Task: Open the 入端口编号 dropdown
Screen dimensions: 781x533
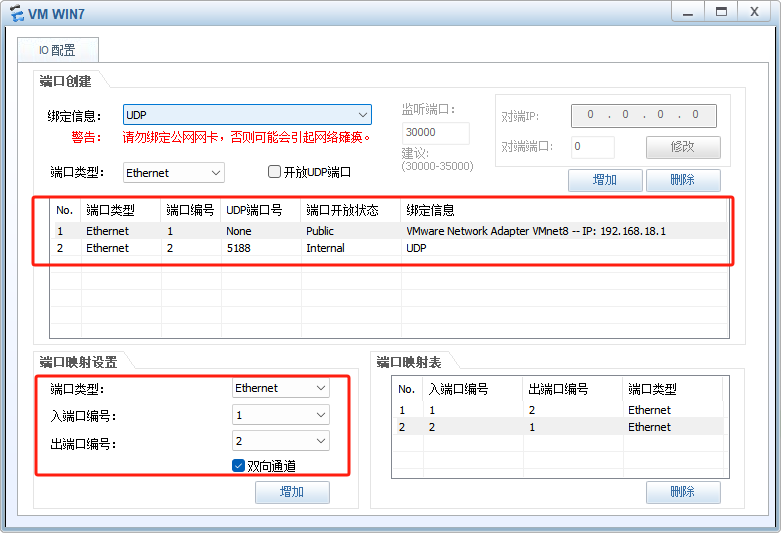Action: [x=281, y=414]
